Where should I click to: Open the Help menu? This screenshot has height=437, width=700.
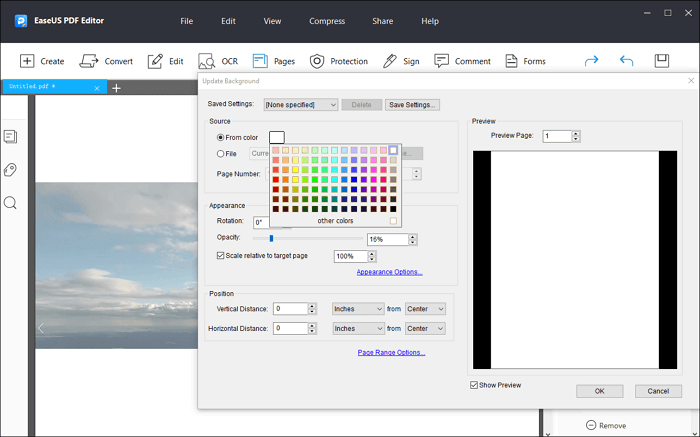(430, 21)
